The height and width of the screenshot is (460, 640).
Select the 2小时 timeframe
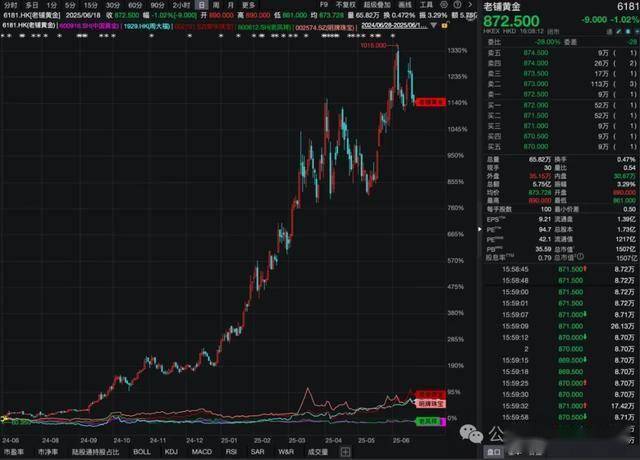coord(181,5)
